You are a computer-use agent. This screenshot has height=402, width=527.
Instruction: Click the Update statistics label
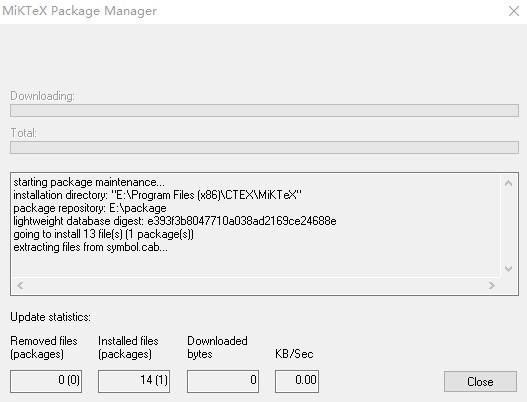point(50,317)
